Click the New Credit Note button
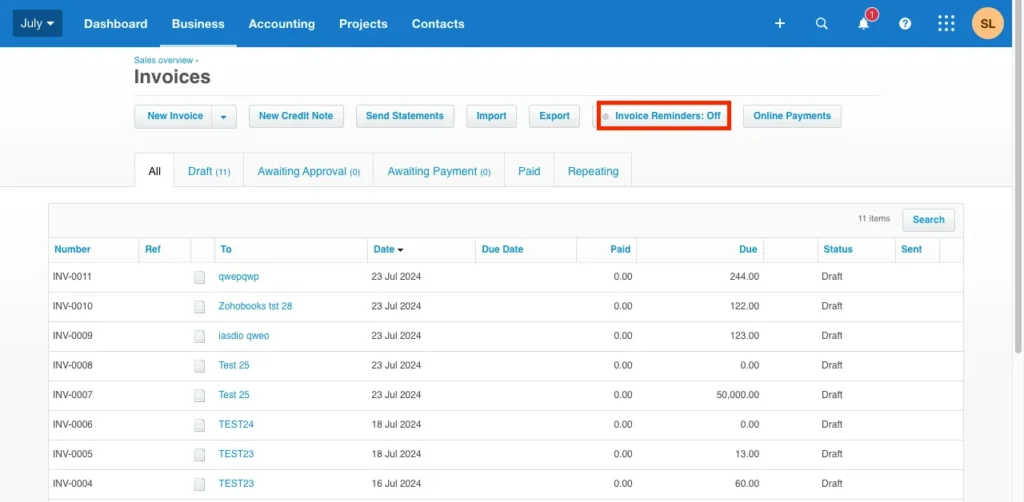 pos(296,116)
